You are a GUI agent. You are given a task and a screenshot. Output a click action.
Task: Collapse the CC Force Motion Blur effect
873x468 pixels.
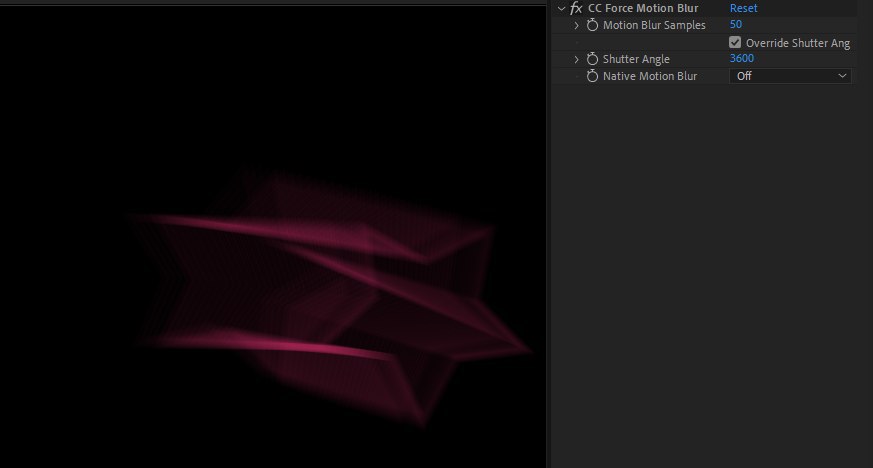coord(561,8)
